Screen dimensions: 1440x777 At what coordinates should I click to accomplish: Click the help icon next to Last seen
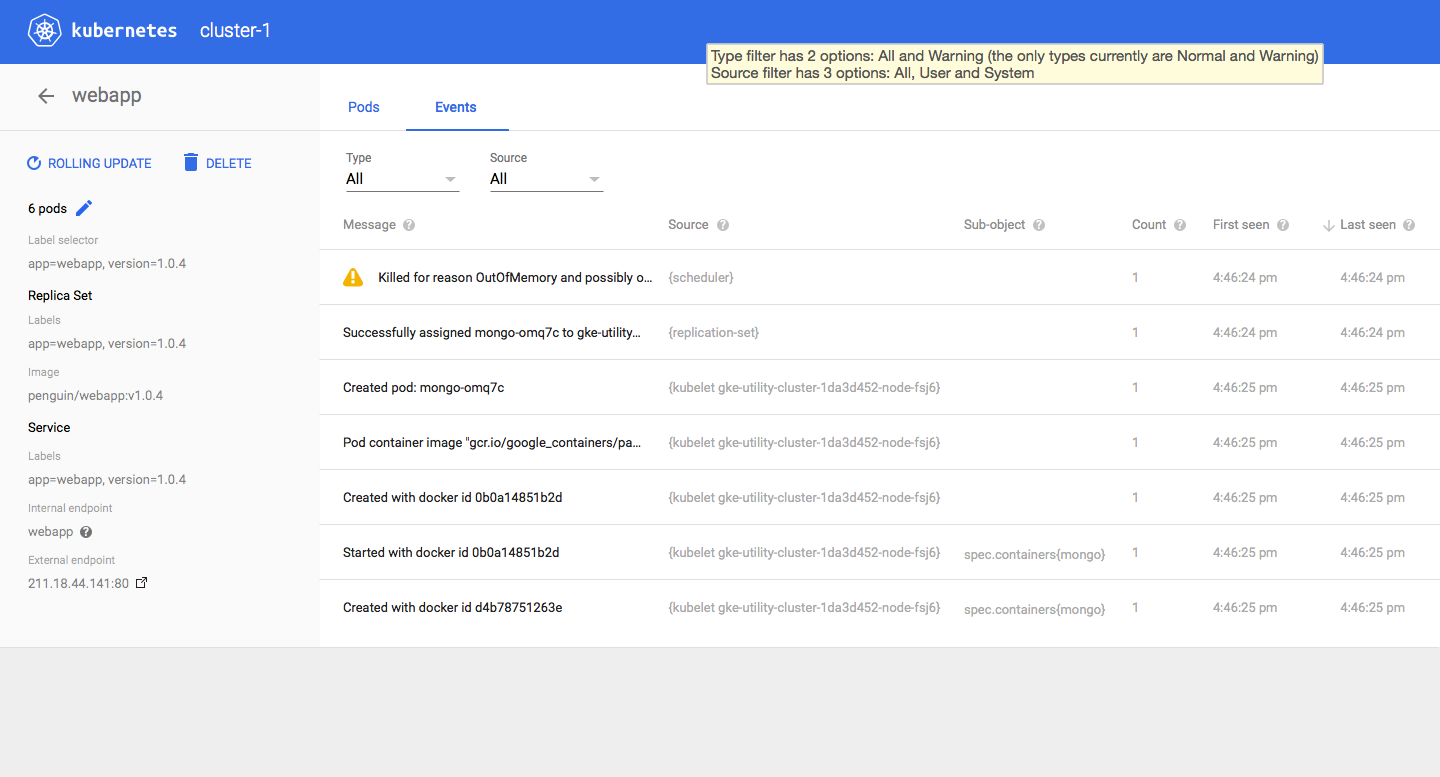(x=1409, y=225)
